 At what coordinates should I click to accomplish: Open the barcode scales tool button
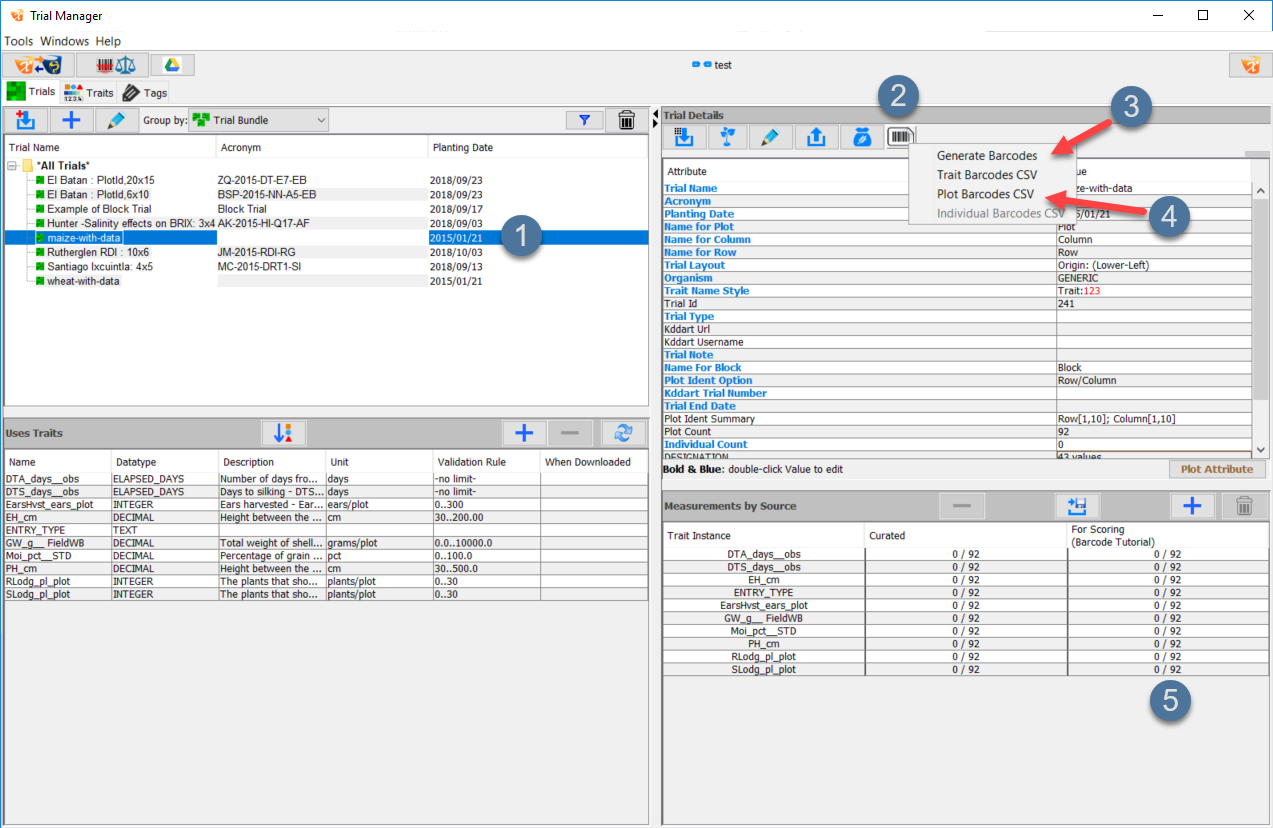(113, 65)
